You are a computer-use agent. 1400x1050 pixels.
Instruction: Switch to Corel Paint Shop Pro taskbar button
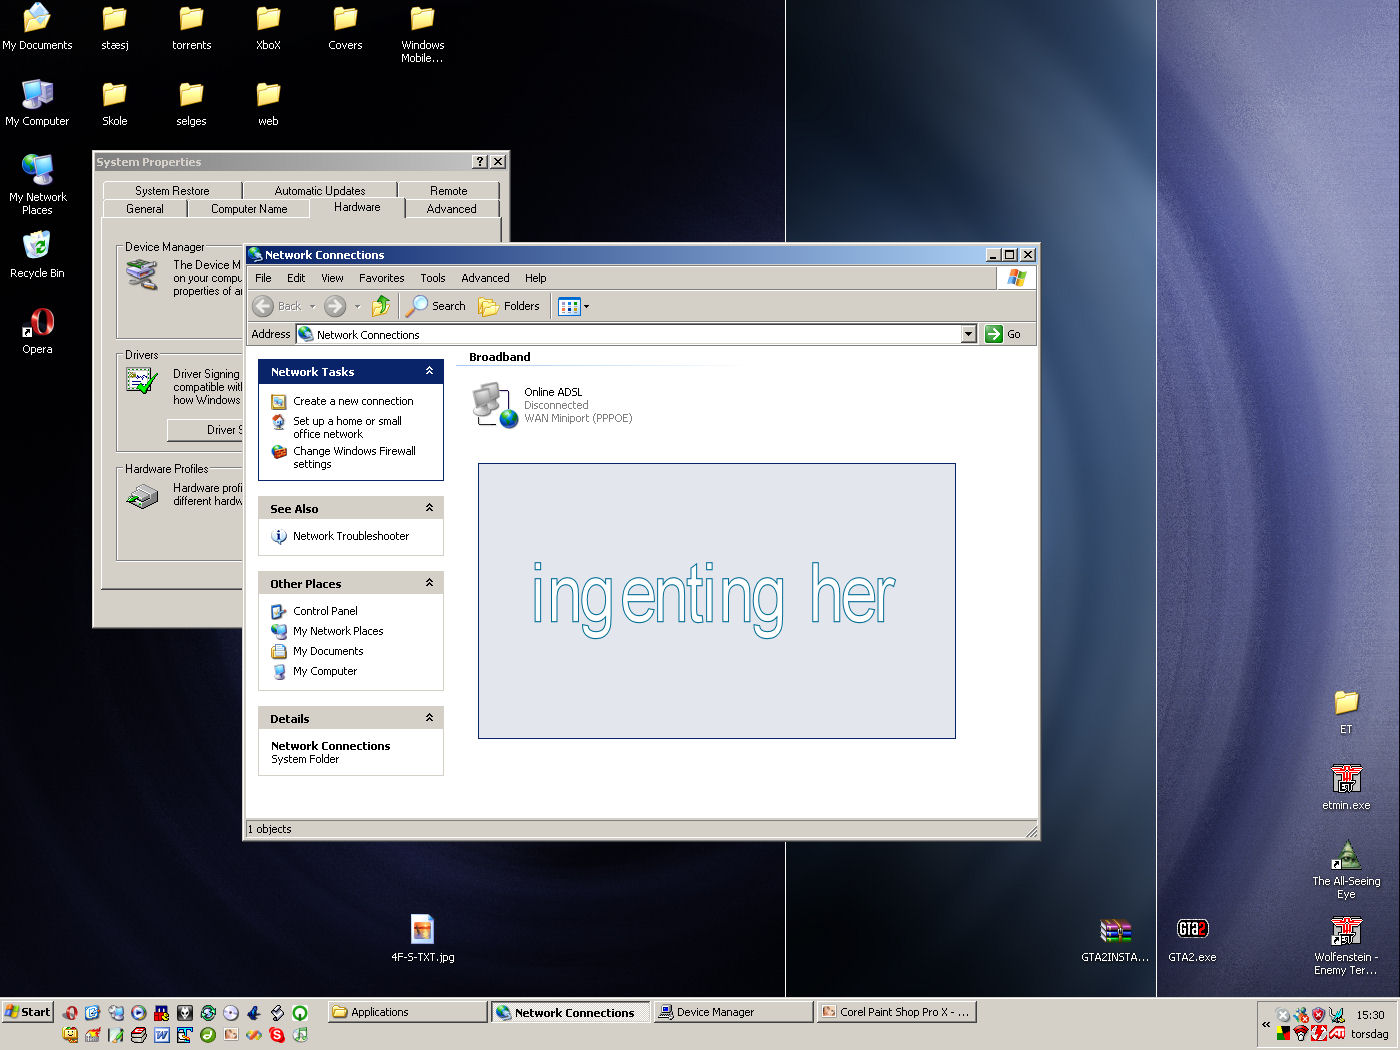(896, 1012)
